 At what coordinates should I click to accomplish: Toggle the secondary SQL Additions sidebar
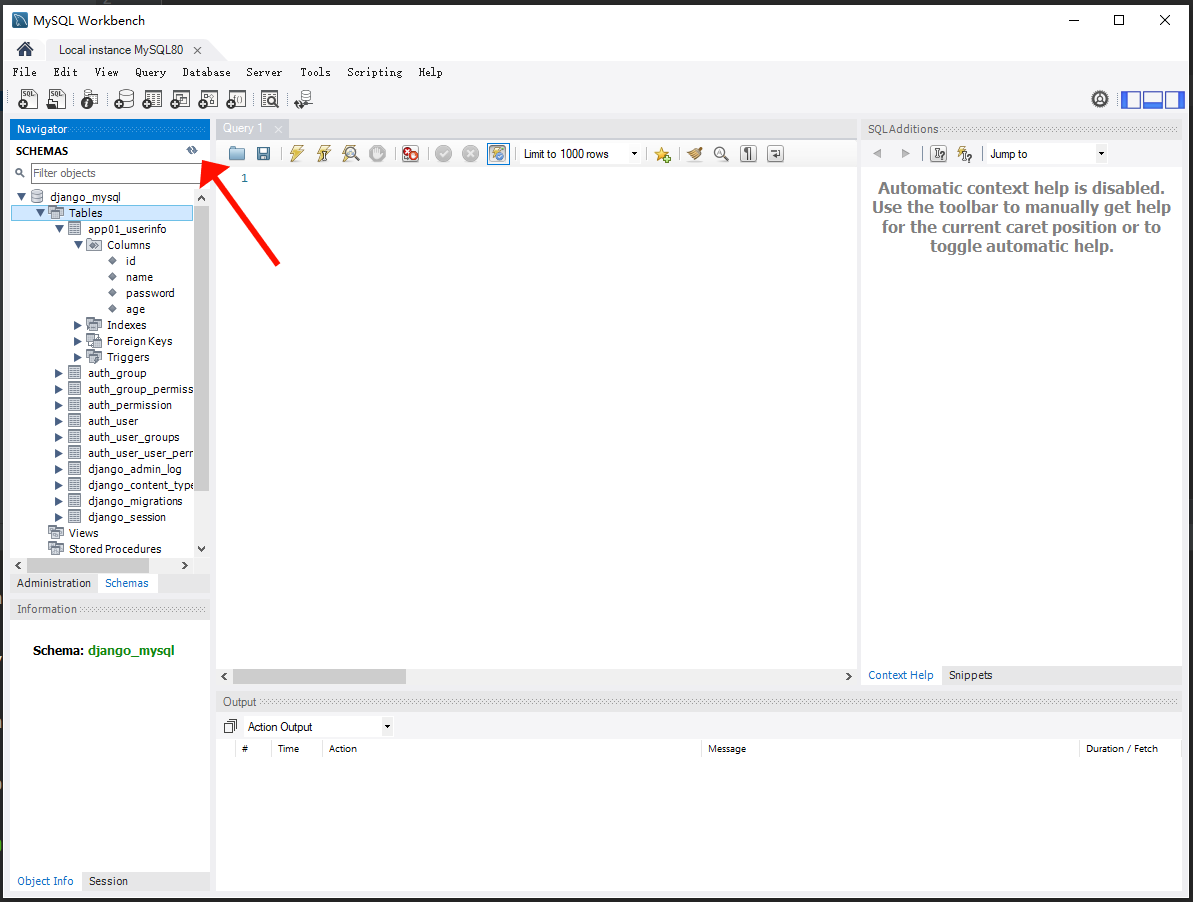pyautogui.click(x=1175, y=100)
